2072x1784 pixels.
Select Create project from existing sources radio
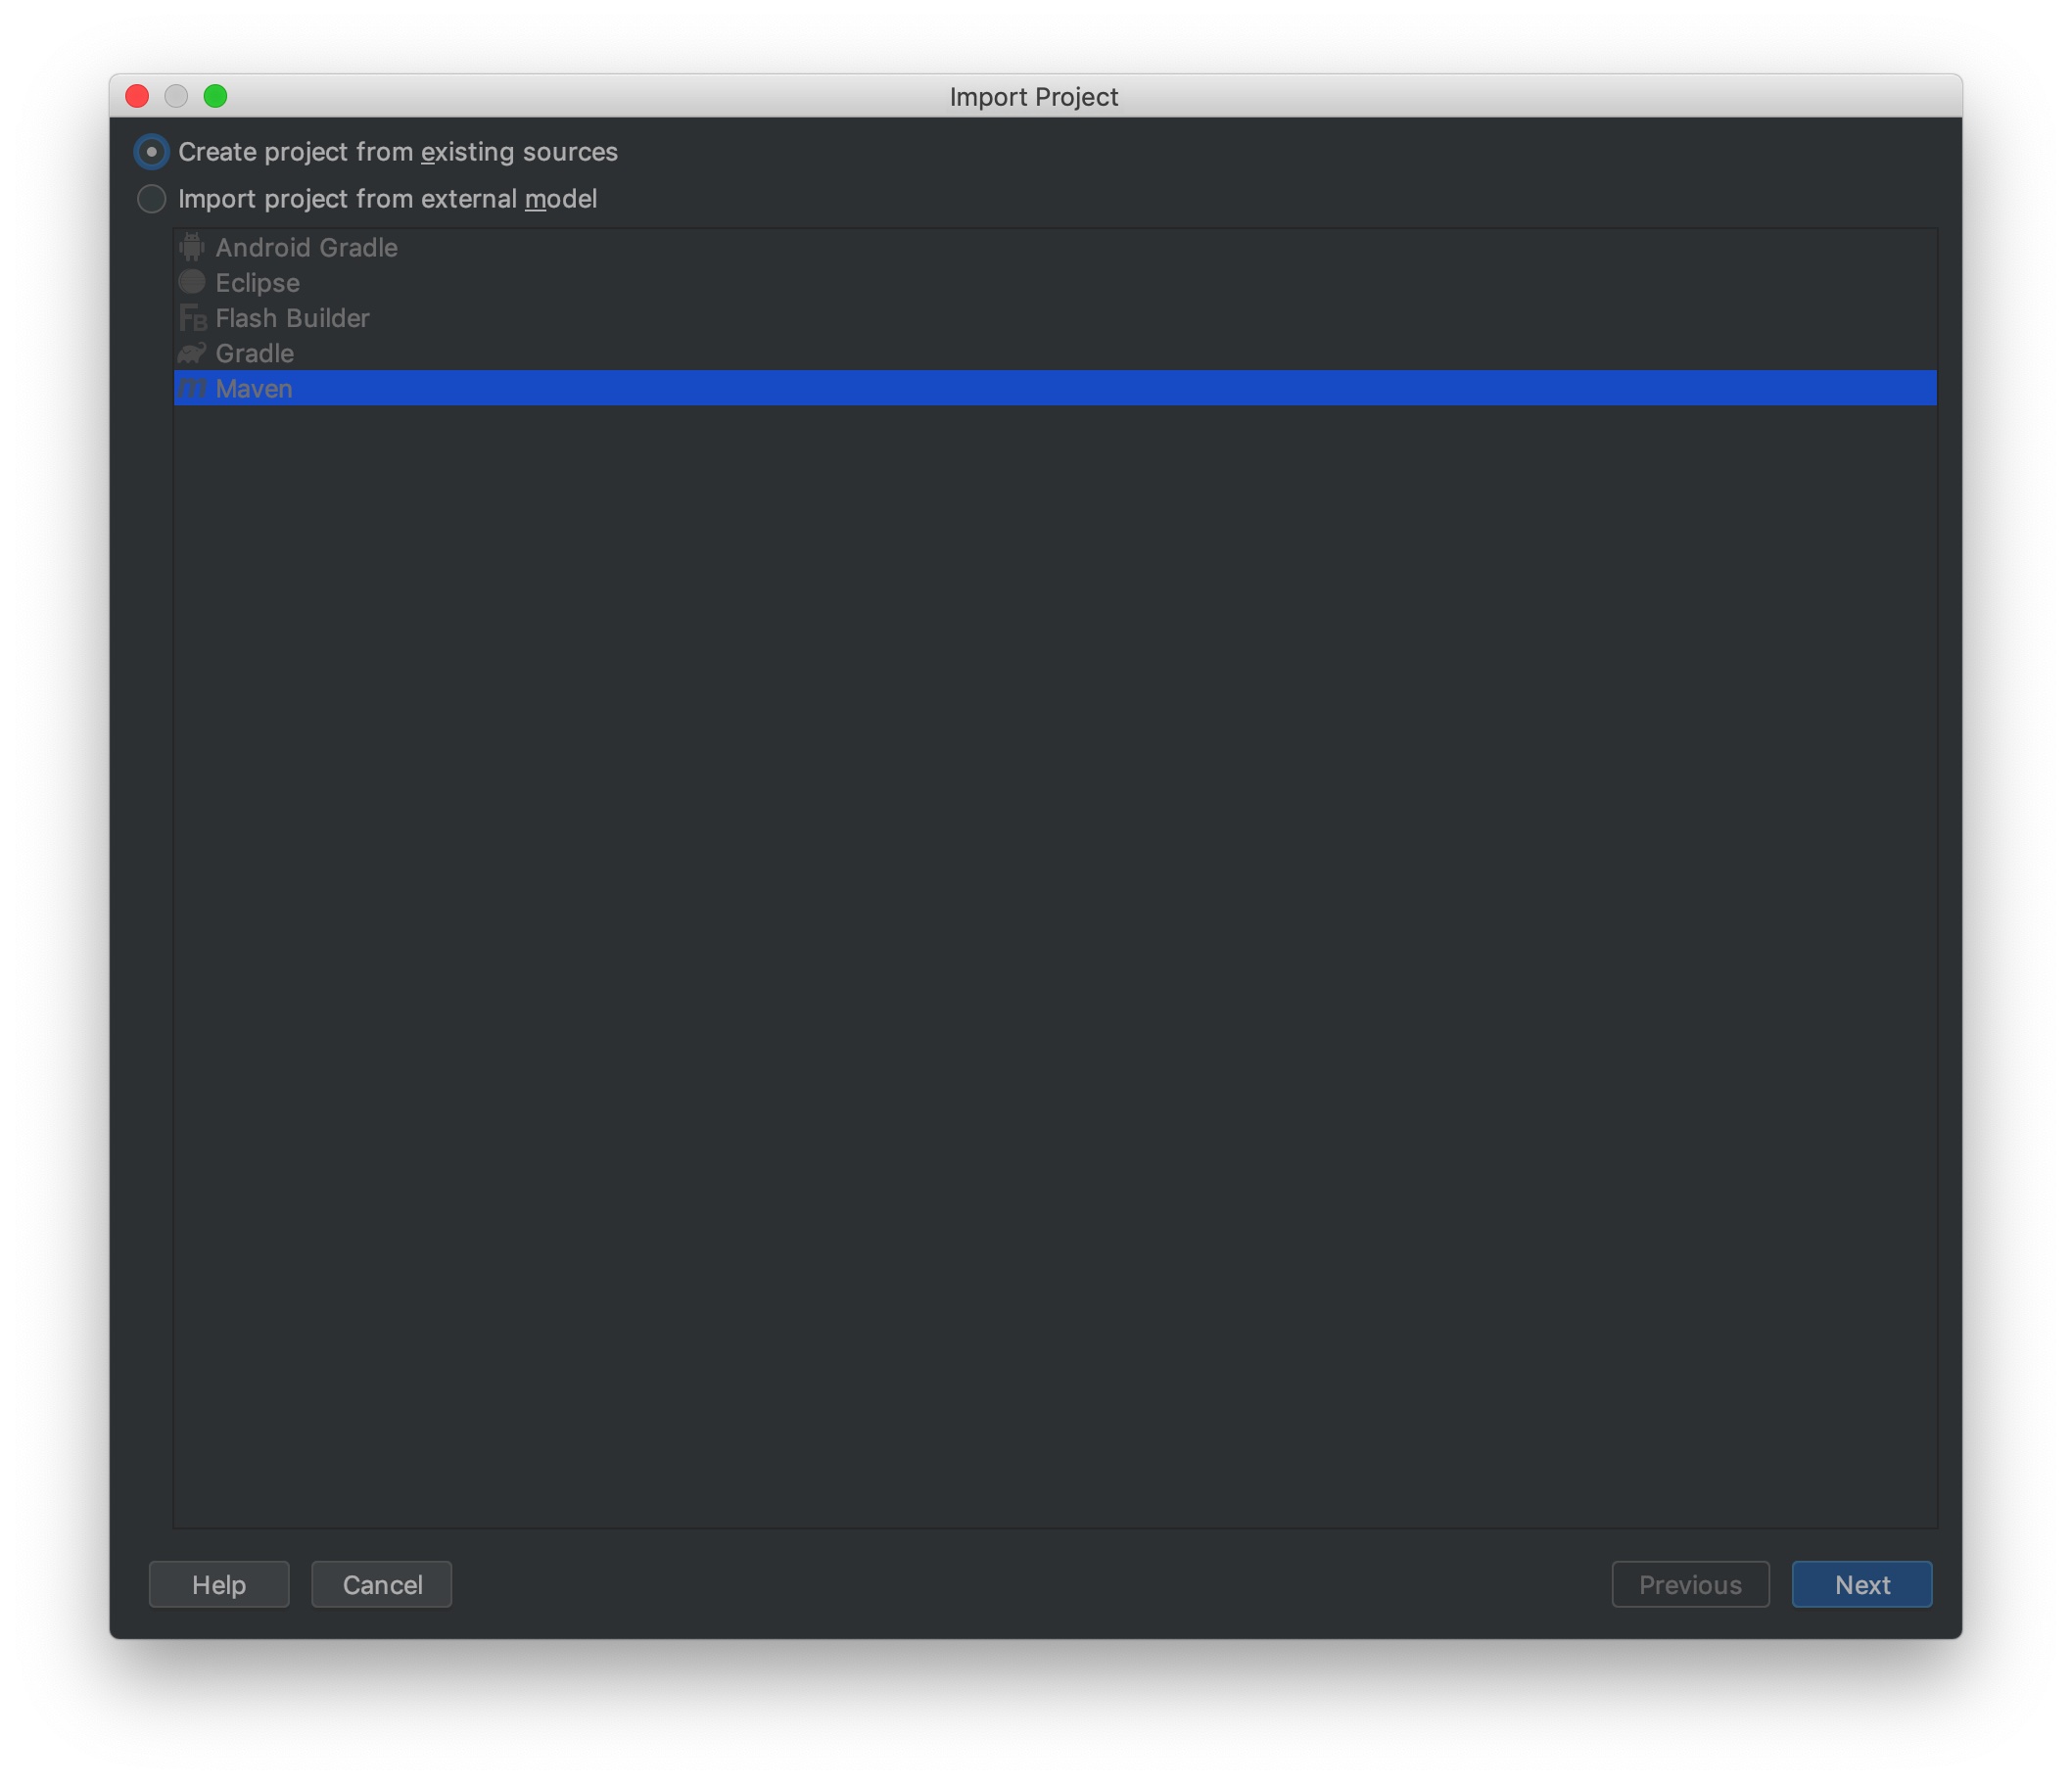152,152
